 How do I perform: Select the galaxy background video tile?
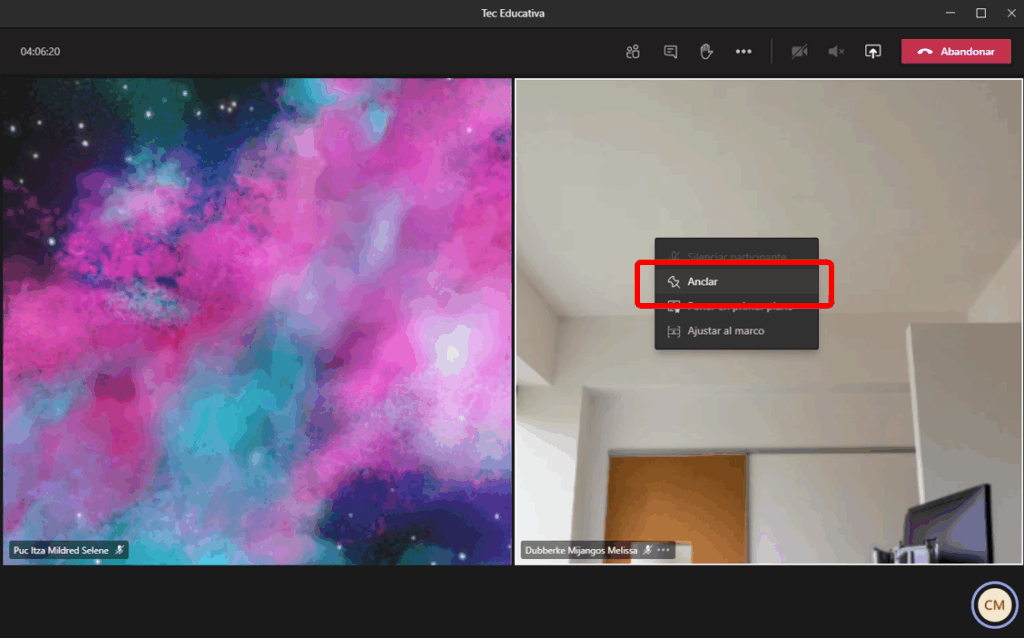[x=256, y=320]
